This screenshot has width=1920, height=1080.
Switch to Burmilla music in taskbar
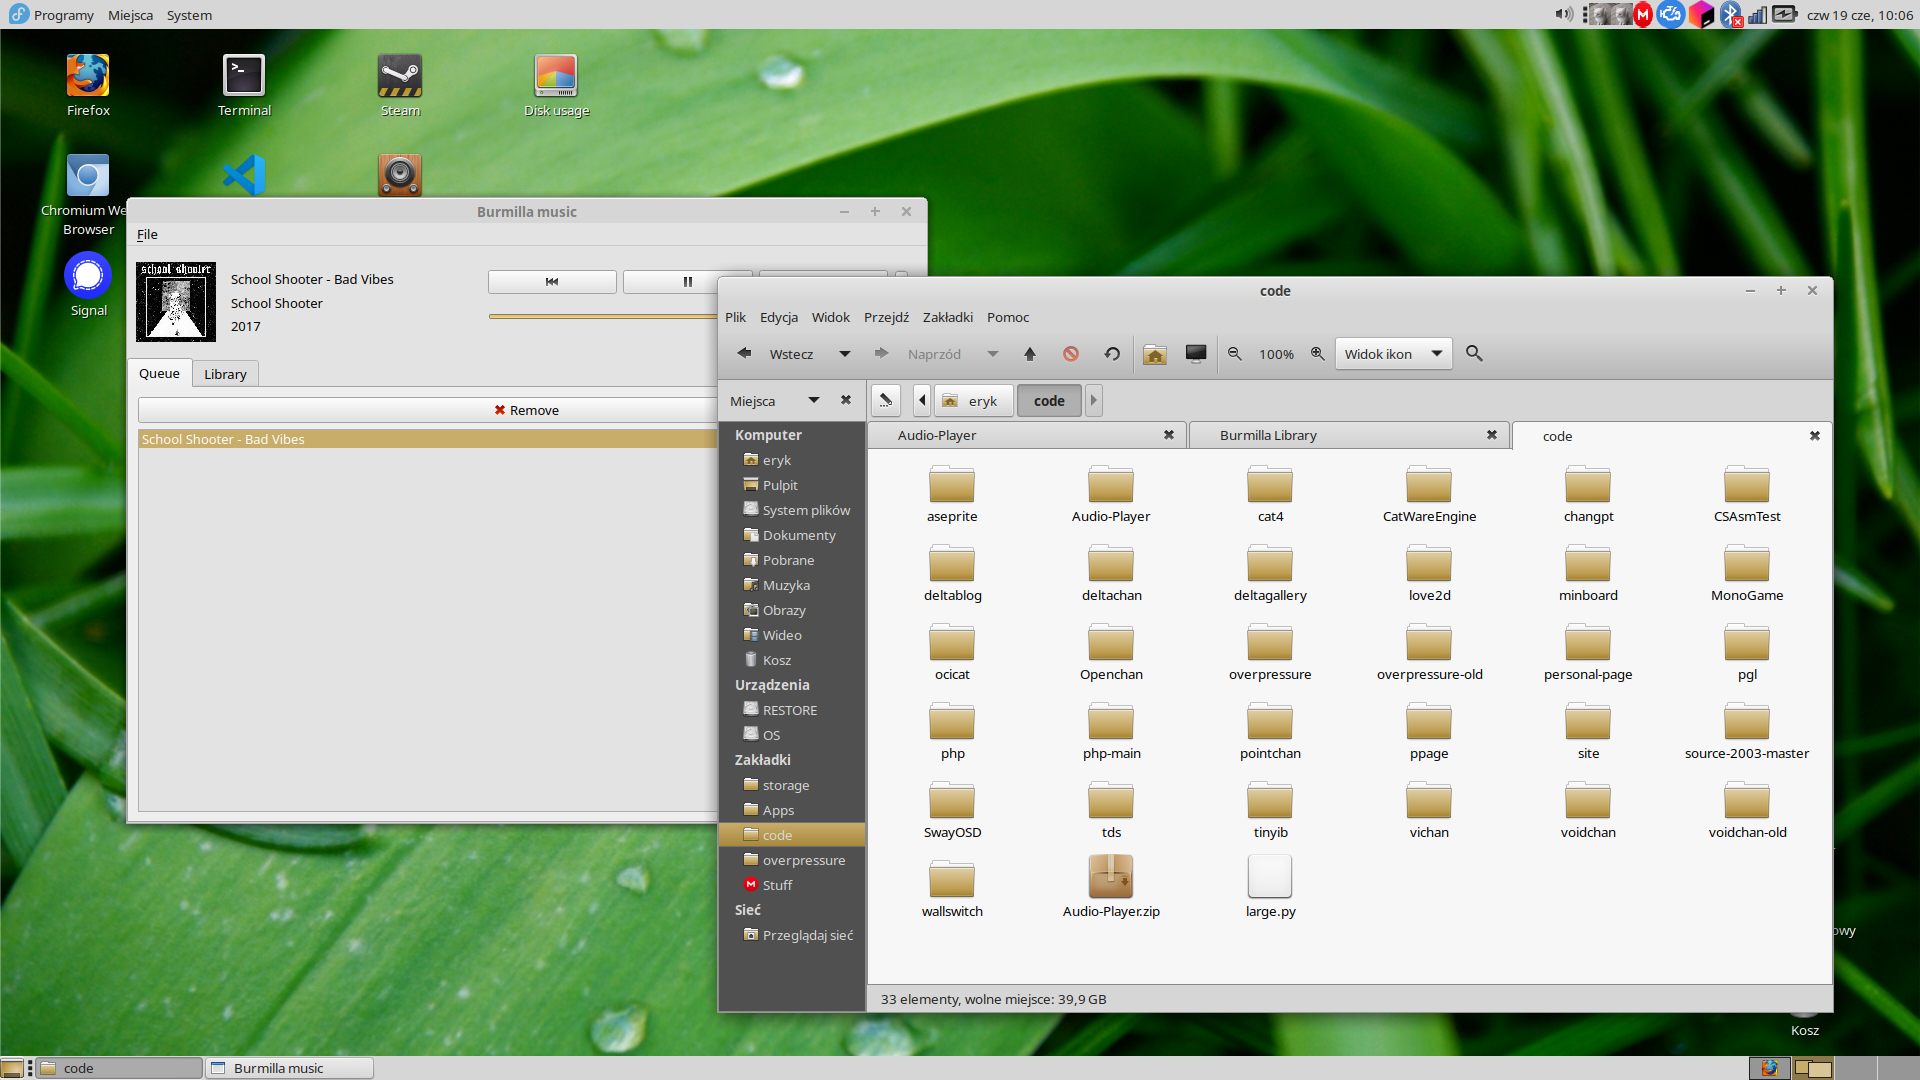(x=290, y=1068)
